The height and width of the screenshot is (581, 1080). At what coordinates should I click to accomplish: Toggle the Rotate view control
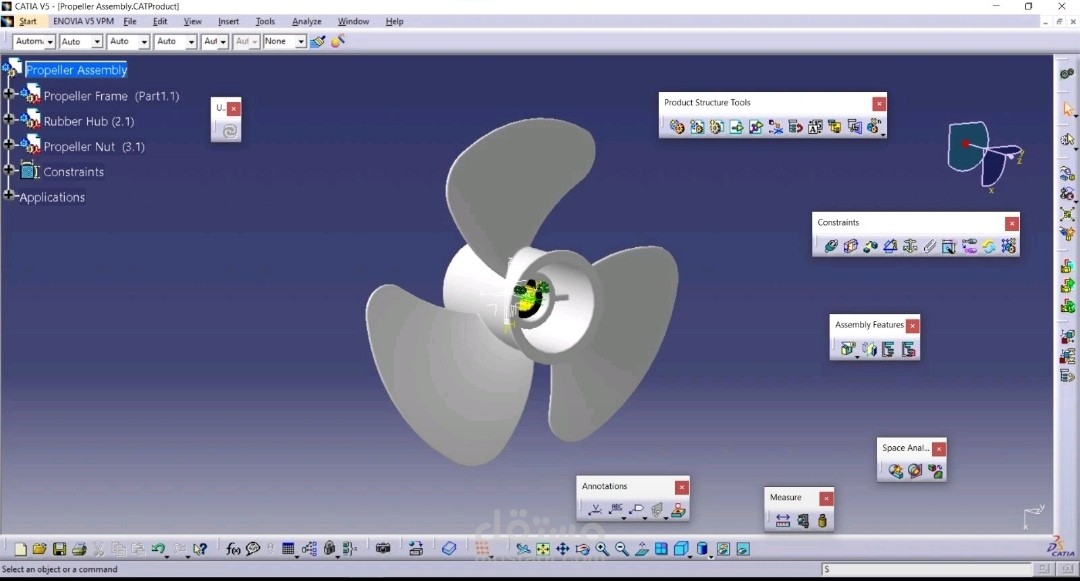(x=582, y=549)
